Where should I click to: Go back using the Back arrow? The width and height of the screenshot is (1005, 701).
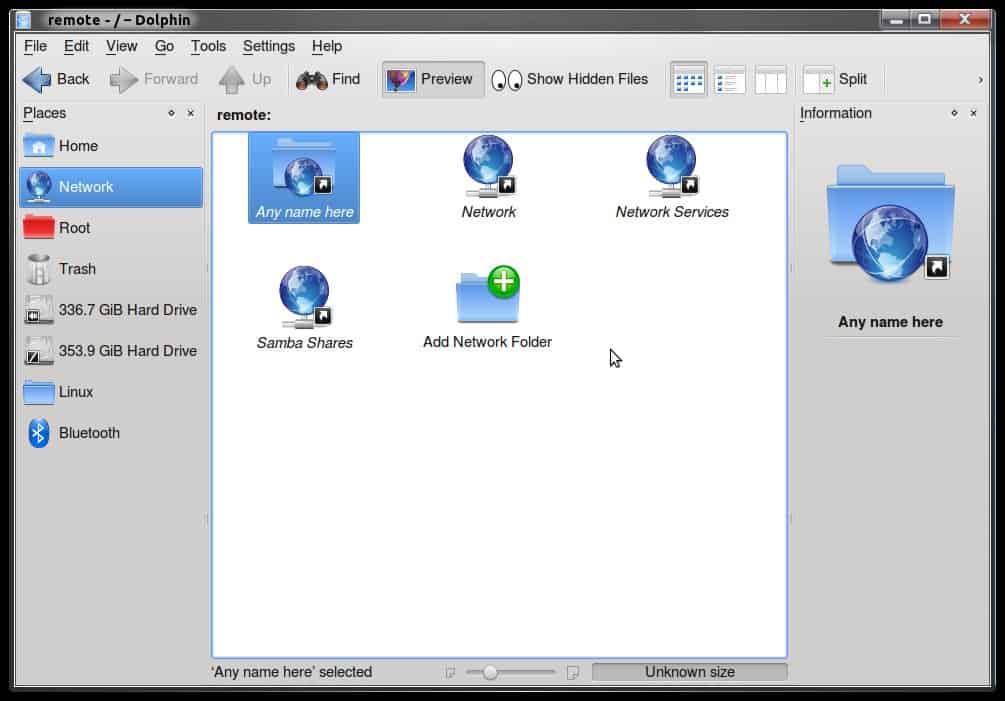click(56, 79)
